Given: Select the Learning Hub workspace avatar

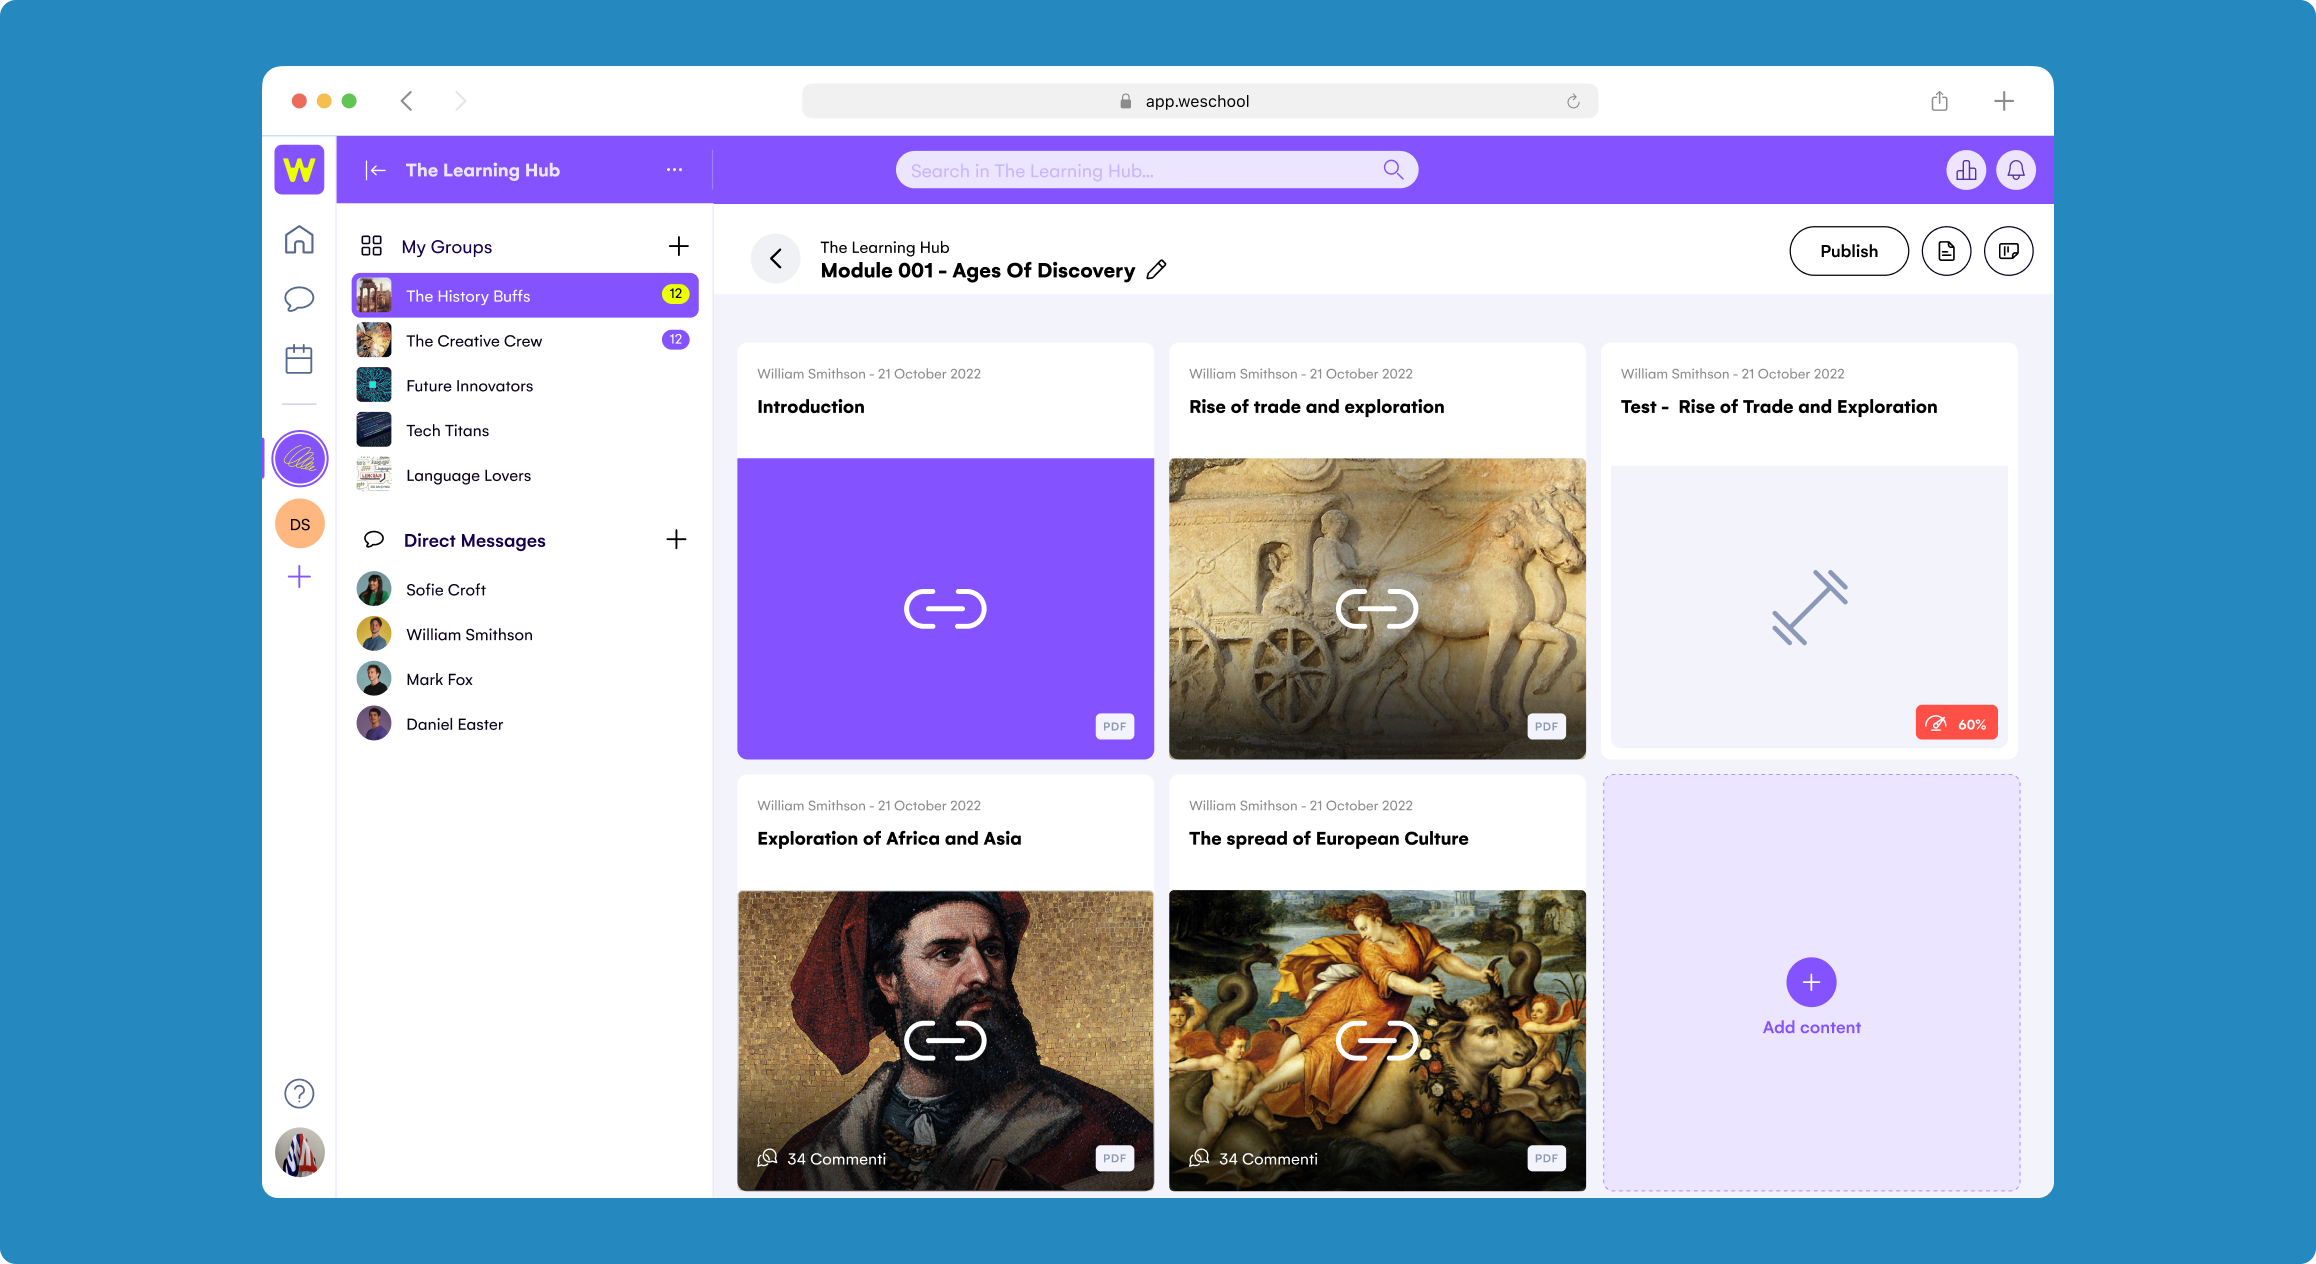Looking at the screenshot, I should [300, 459].
